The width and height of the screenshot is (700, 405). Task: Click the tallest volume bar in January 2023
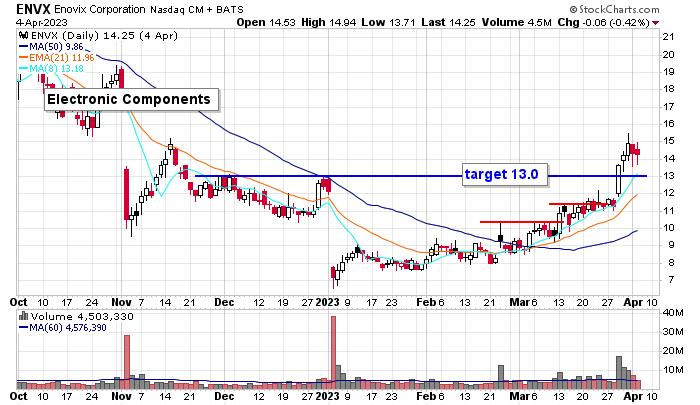point(333,353)
